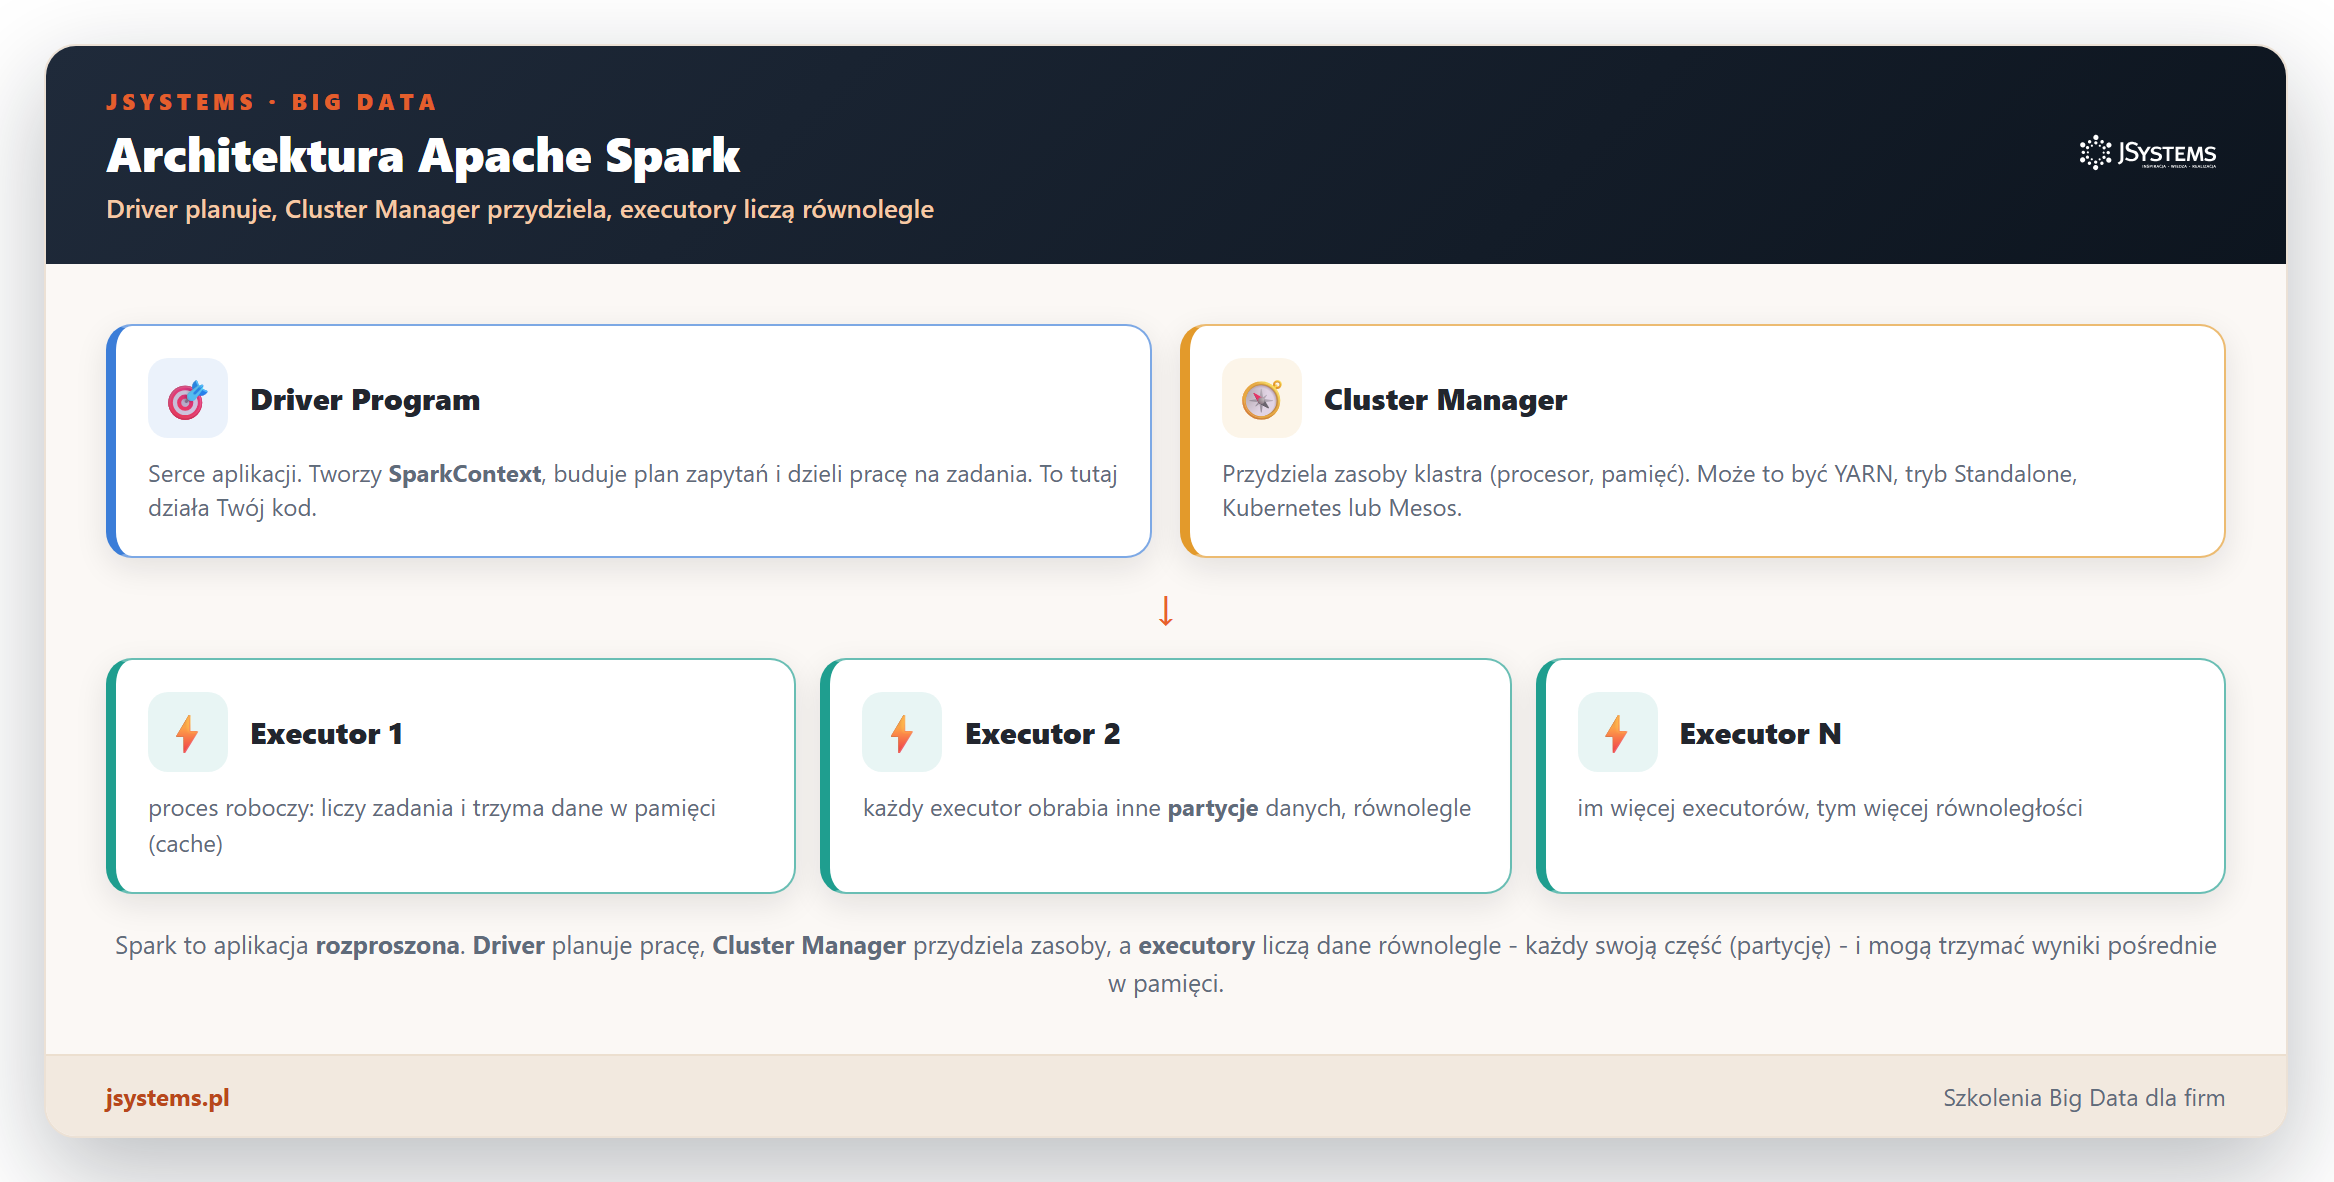
Task: Click the JSystems logo in header
Action: tap(2148, 153)
